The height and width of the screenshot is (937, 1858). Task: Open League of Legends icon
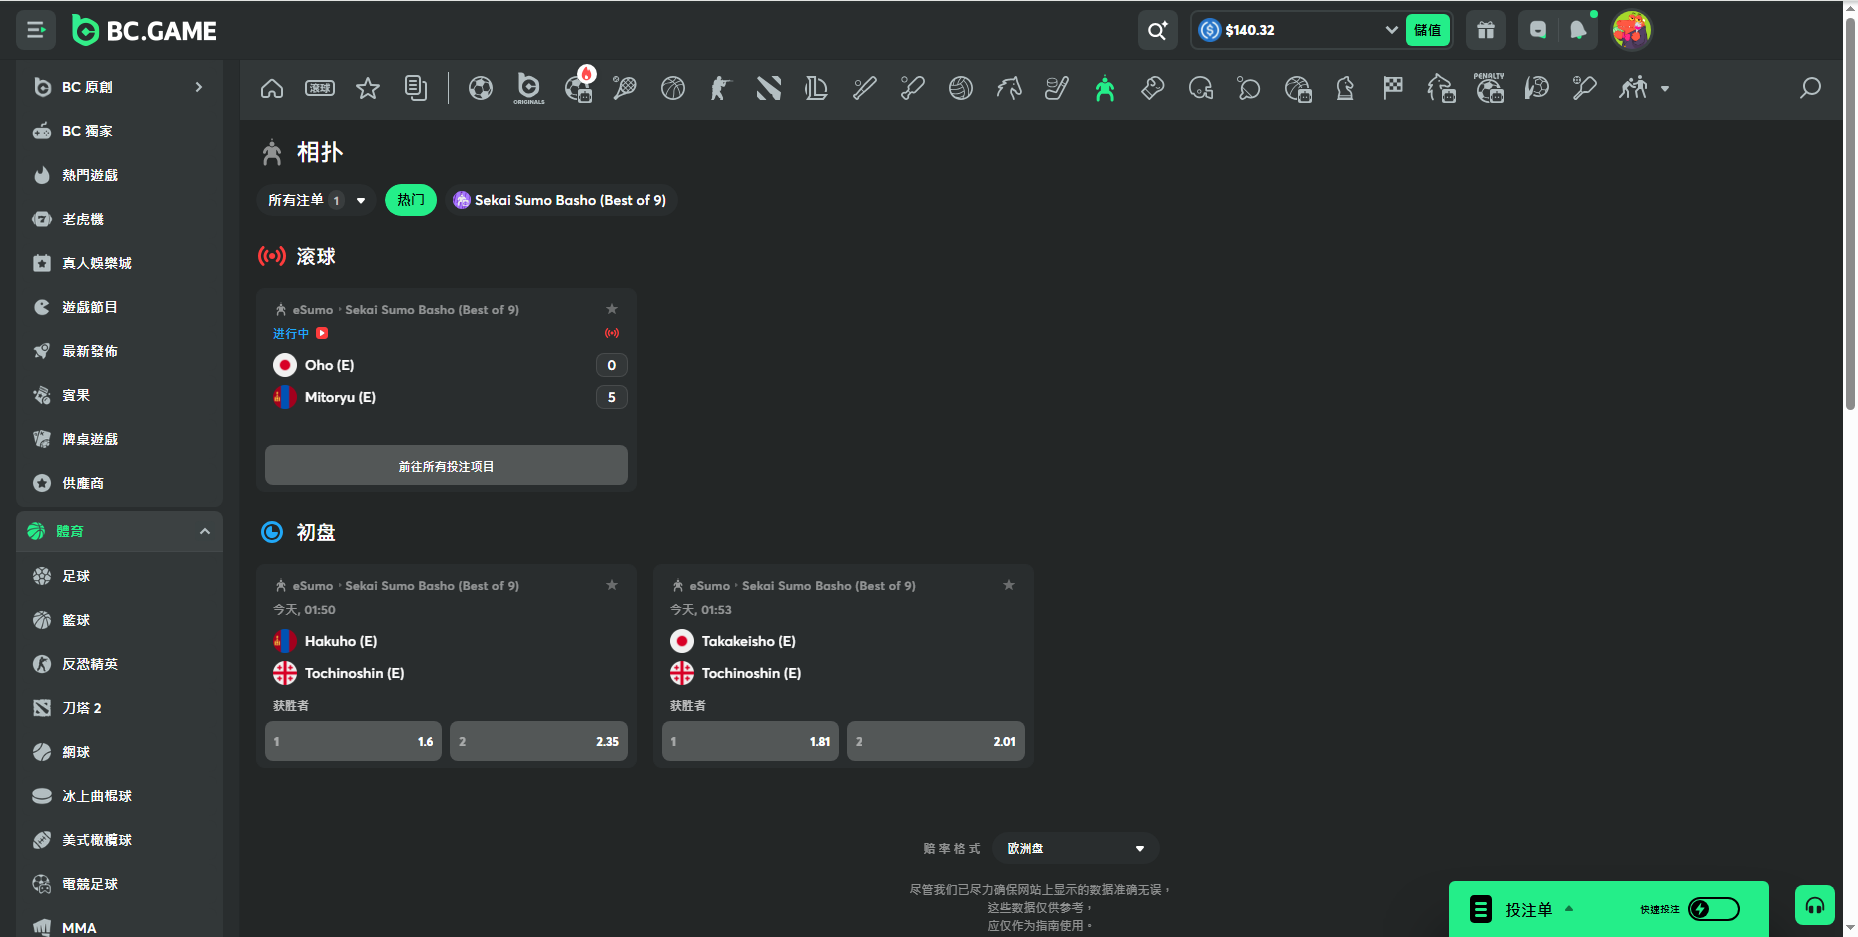817,88
